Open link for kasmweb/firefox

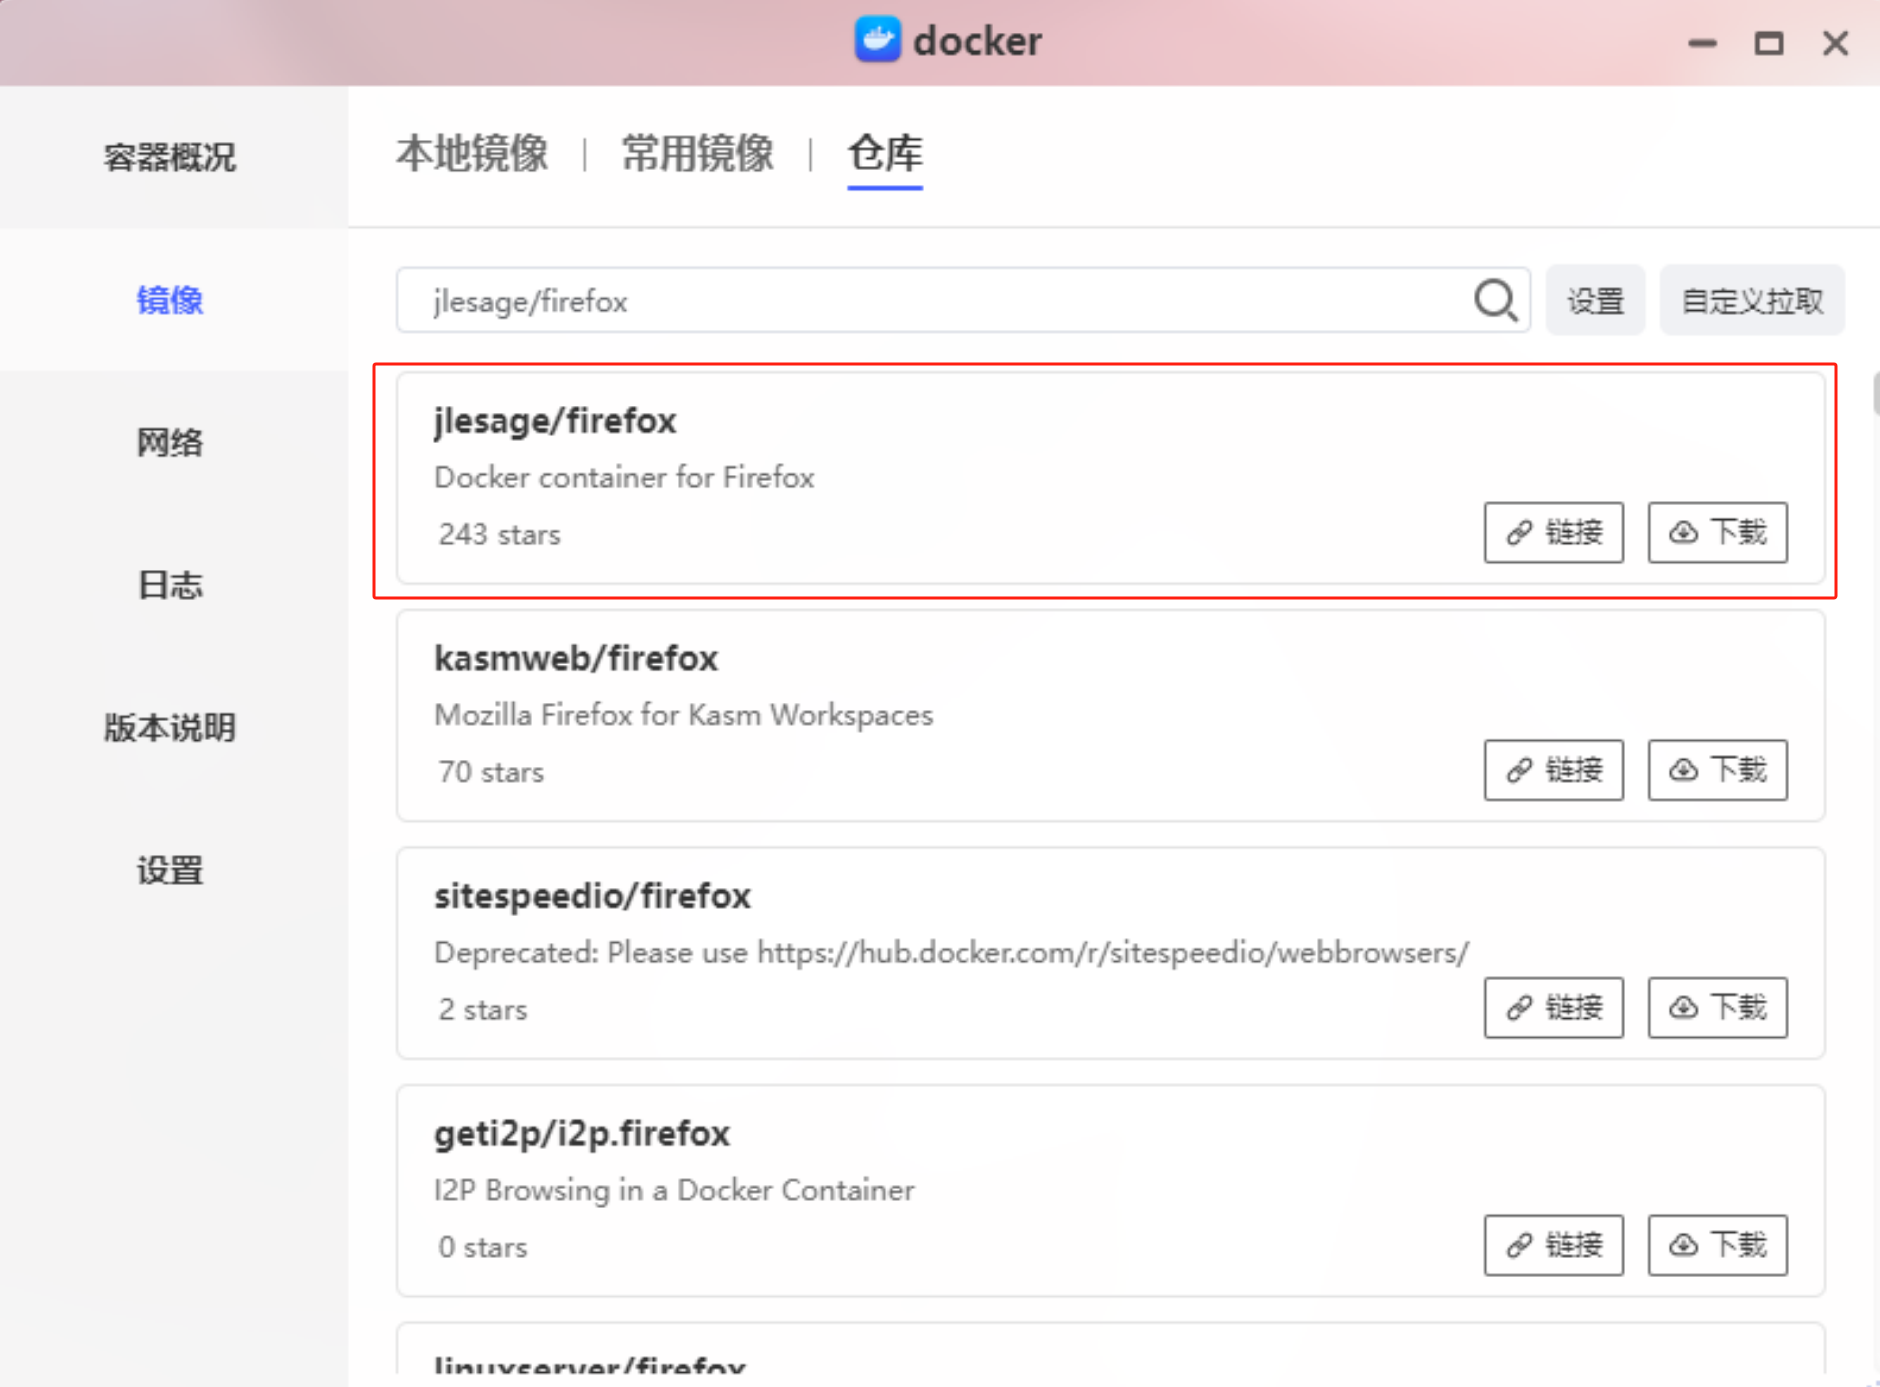[x=1553, y=770]
